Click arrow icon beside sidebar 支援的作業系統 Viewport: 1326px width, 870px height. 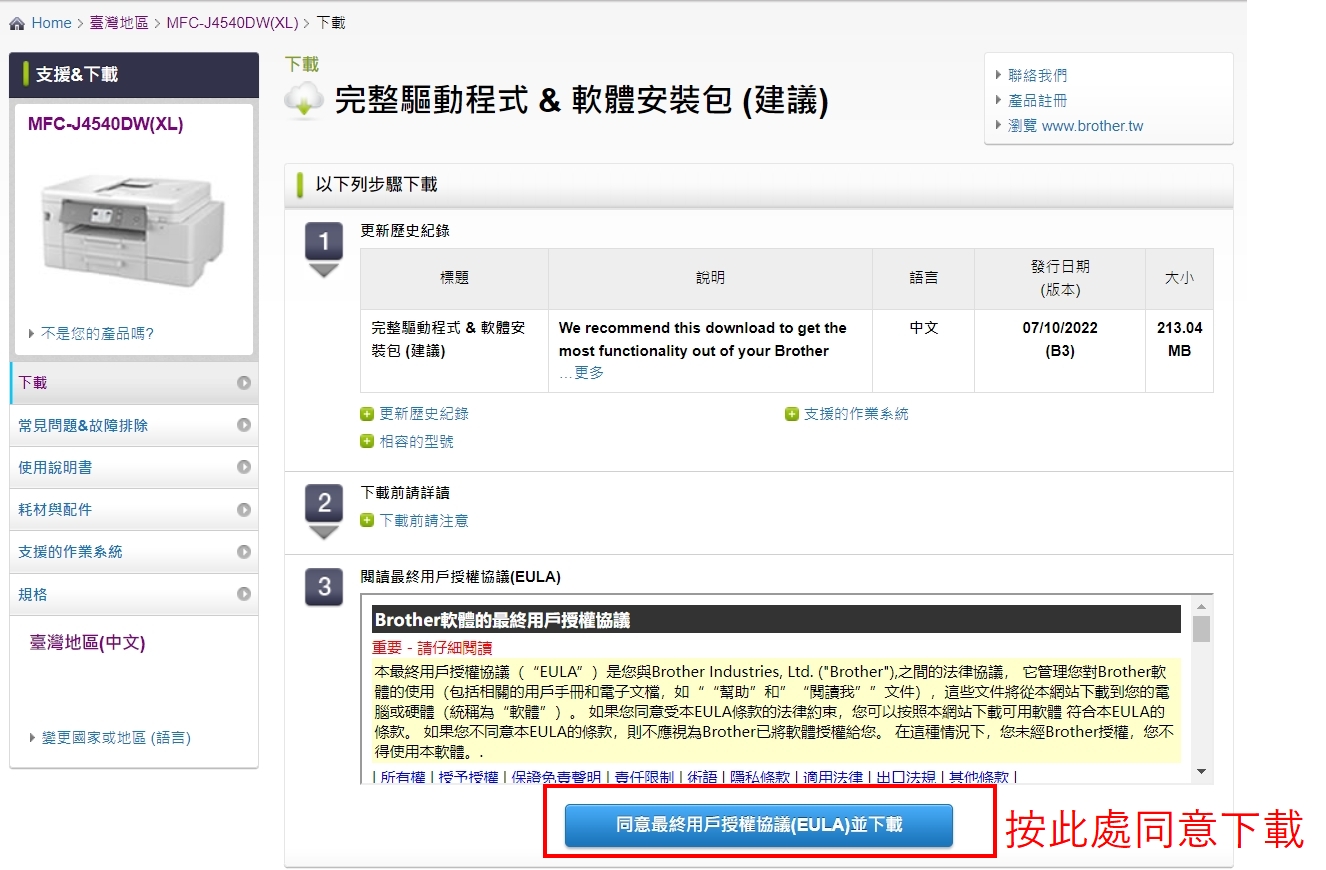pos(244,551)
